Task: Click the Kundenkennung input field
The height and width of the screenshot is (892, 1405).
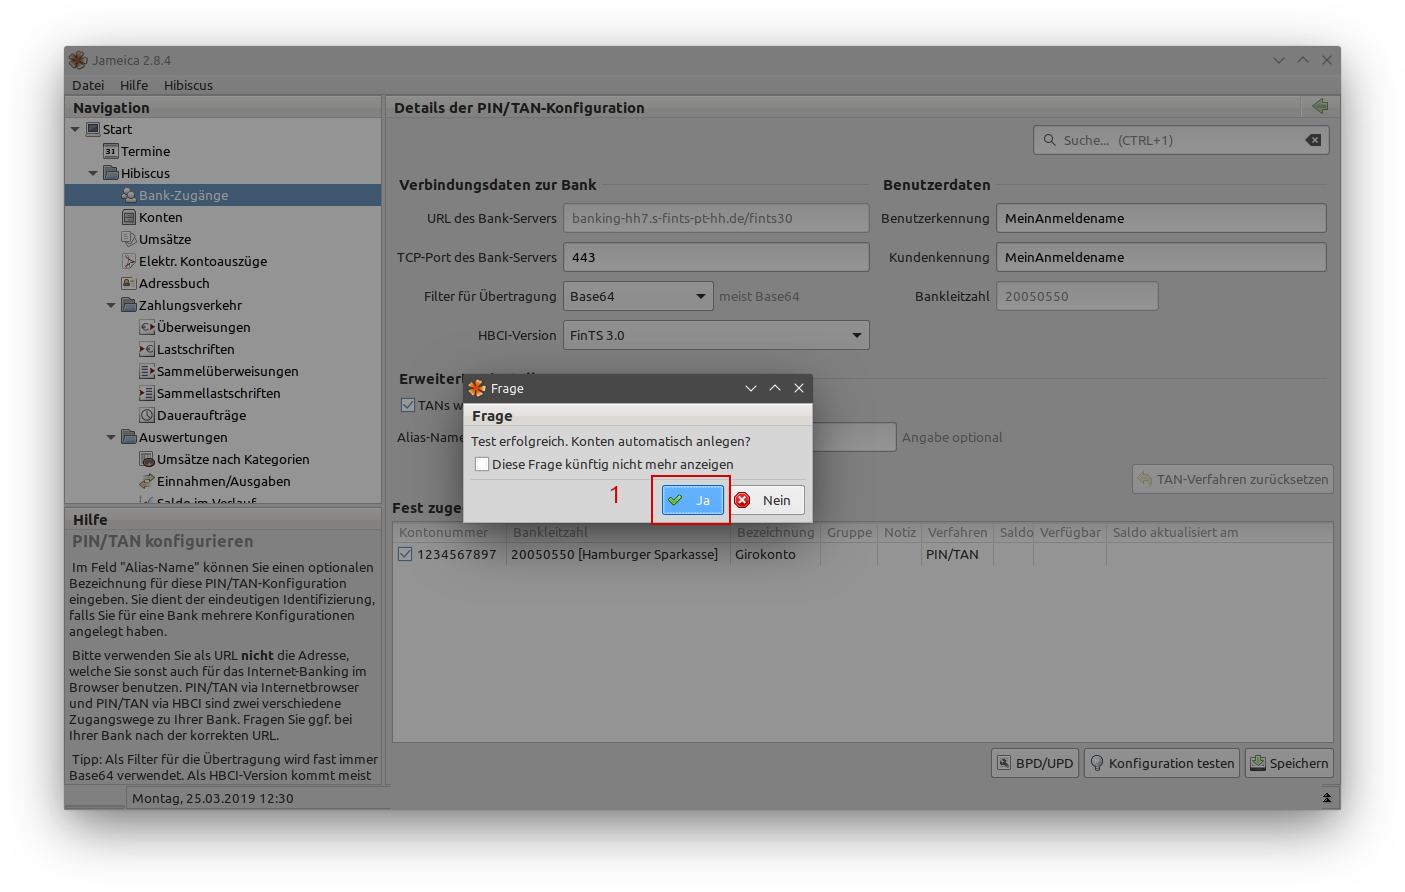Action: point(1161,257)
